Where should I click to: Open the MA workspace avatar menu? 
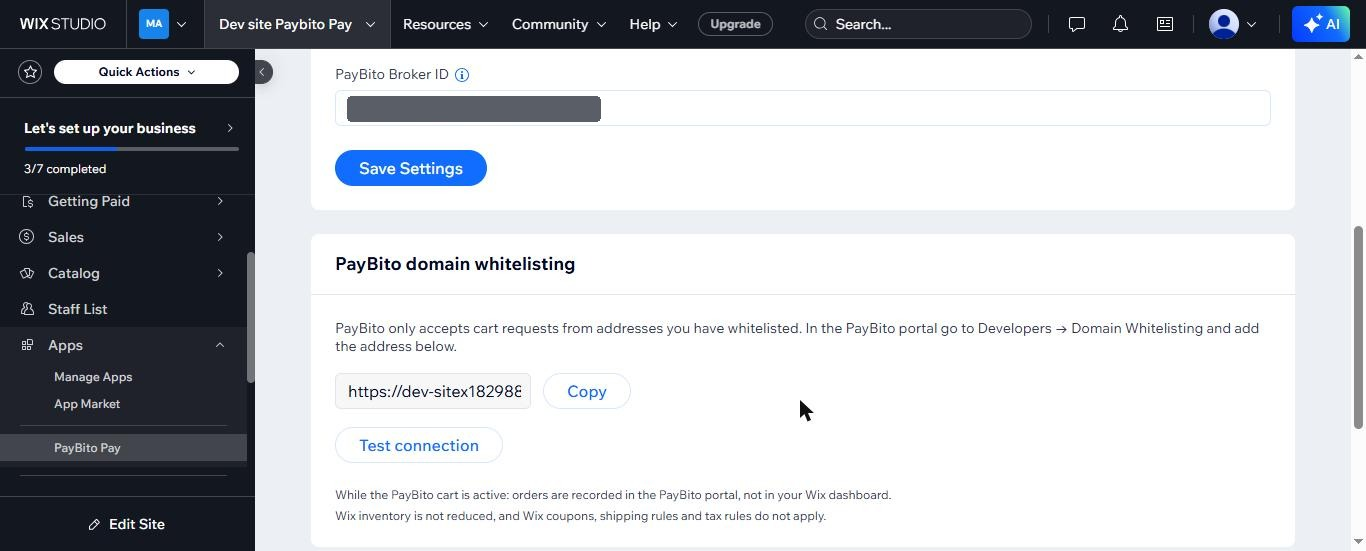click(163, 24)
